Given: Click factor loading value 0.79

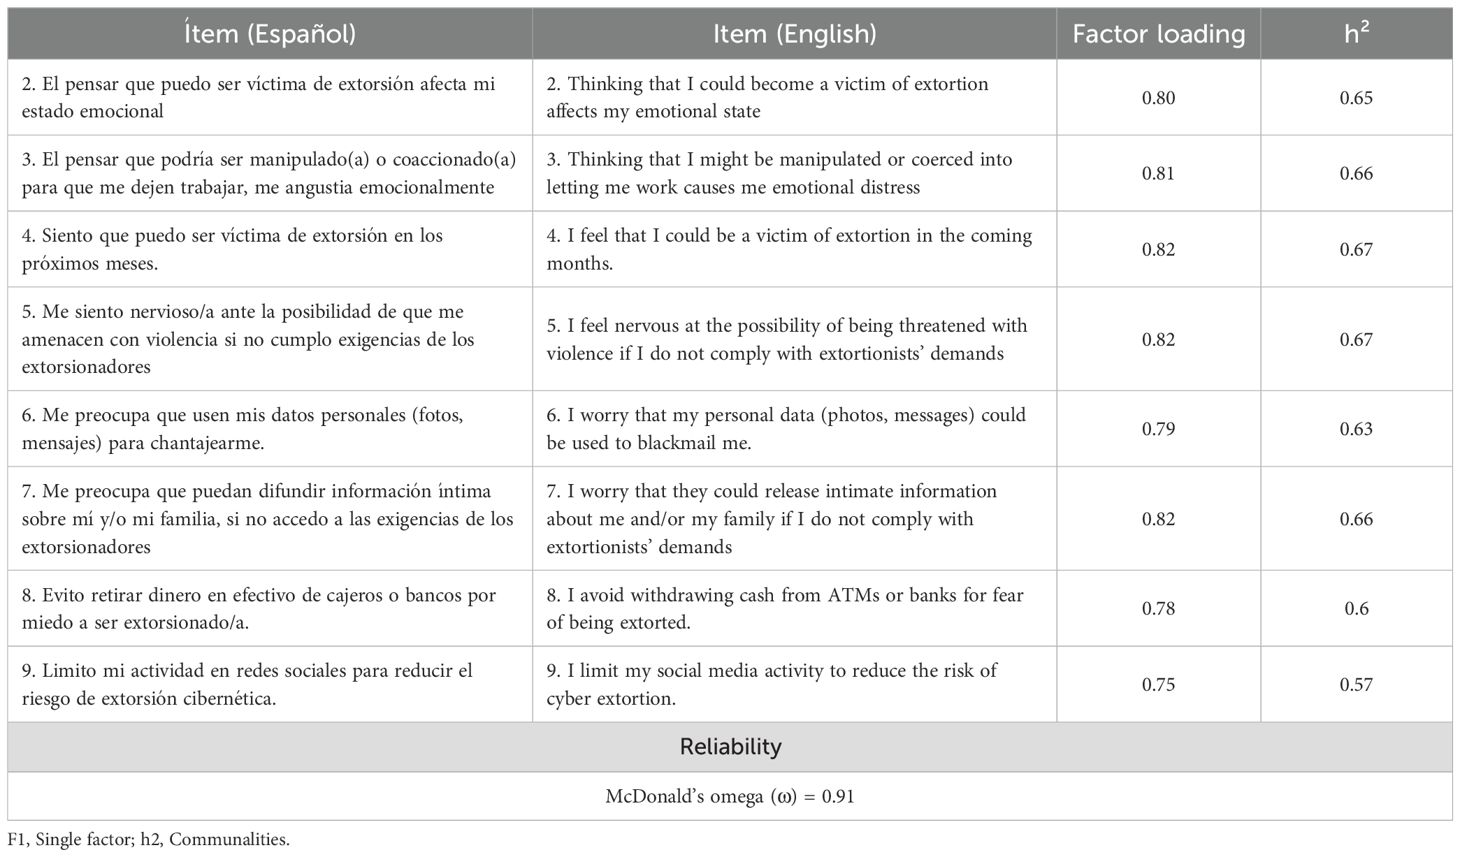Looking at the screenshot, I should (x=1158, y=429).
